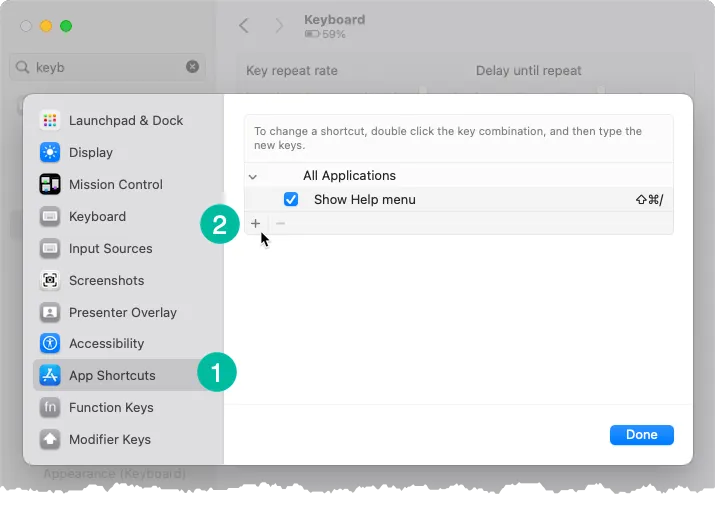
Task: Uncheck the Show Help menu checkbox
Action: [290, 199]
